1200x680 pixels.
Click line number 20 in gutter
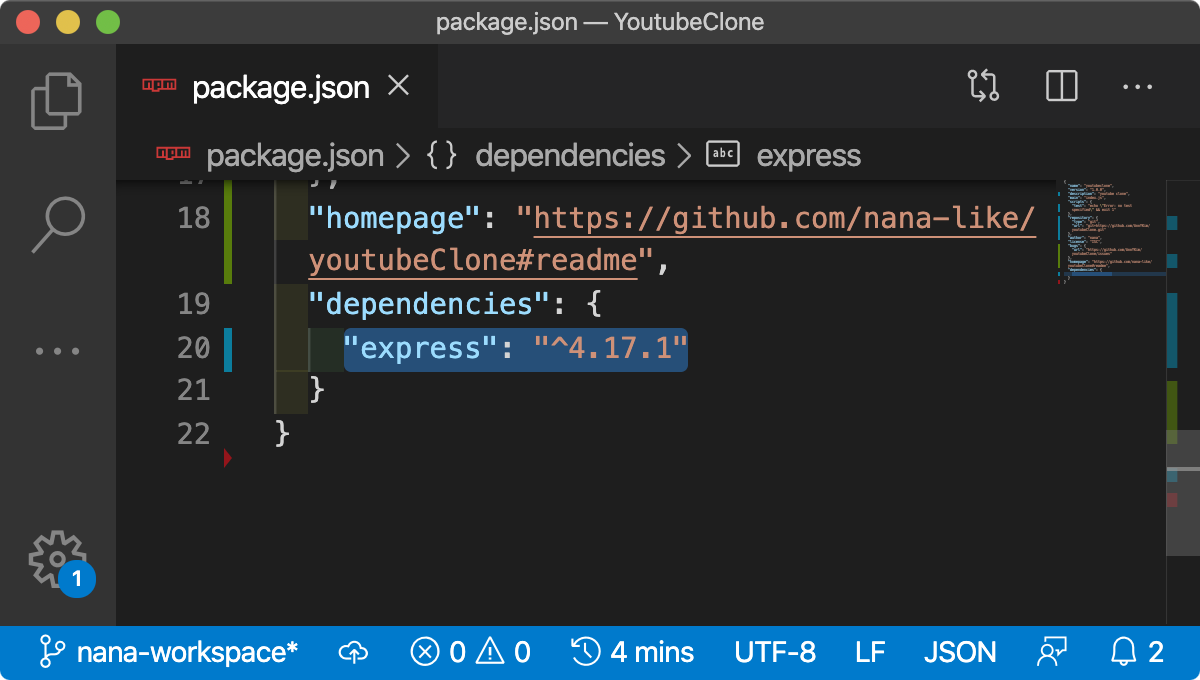click(194, 348)
